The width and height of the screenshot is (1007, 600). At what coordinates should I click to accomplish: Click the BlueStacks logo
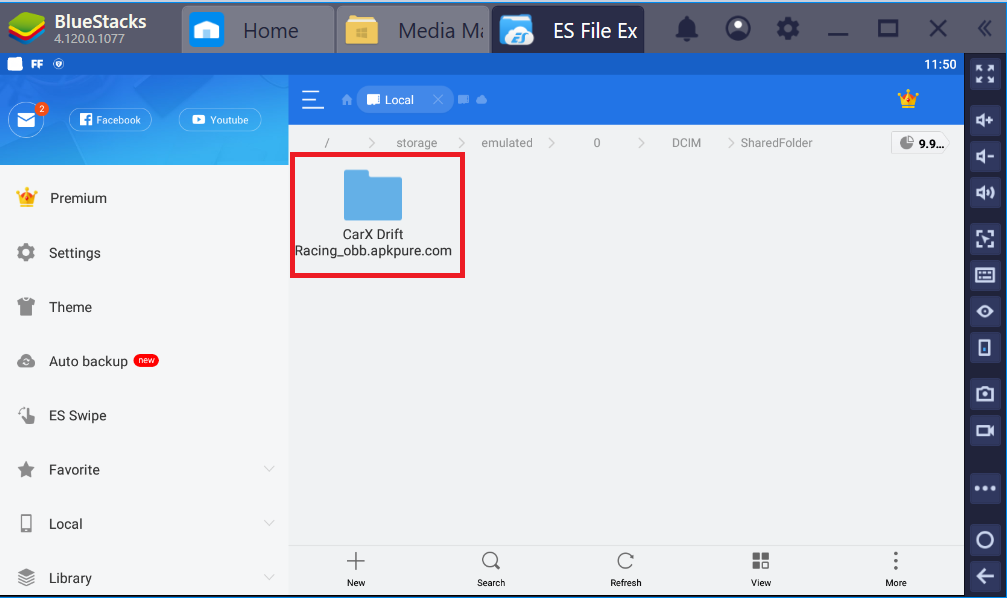[26, 28]
